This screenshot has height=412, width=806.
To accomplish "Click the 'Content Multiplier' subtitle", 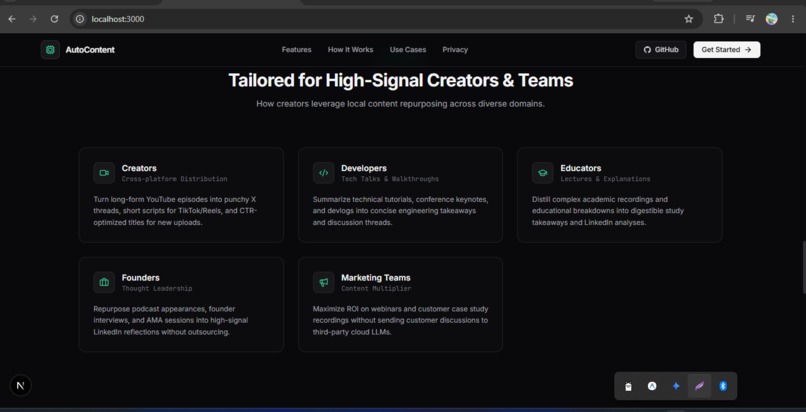I will [376, 289].
